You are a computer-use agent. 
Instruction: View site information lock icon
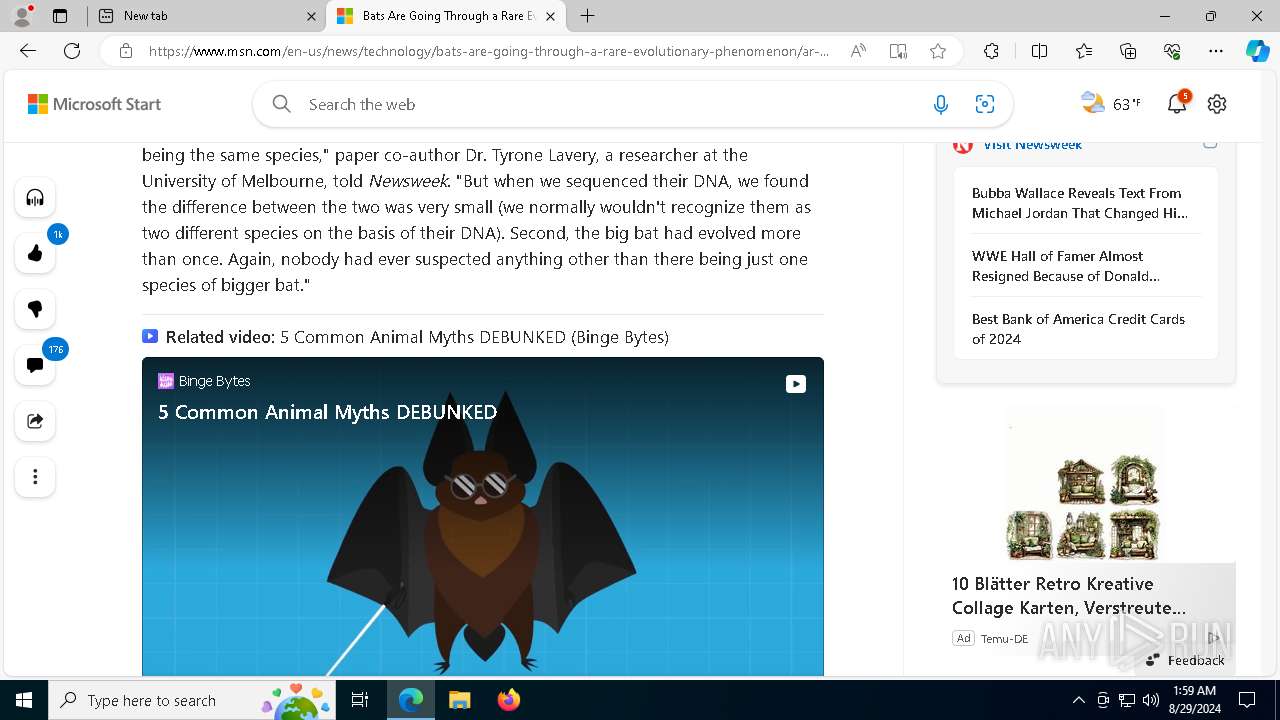[126, 51]
